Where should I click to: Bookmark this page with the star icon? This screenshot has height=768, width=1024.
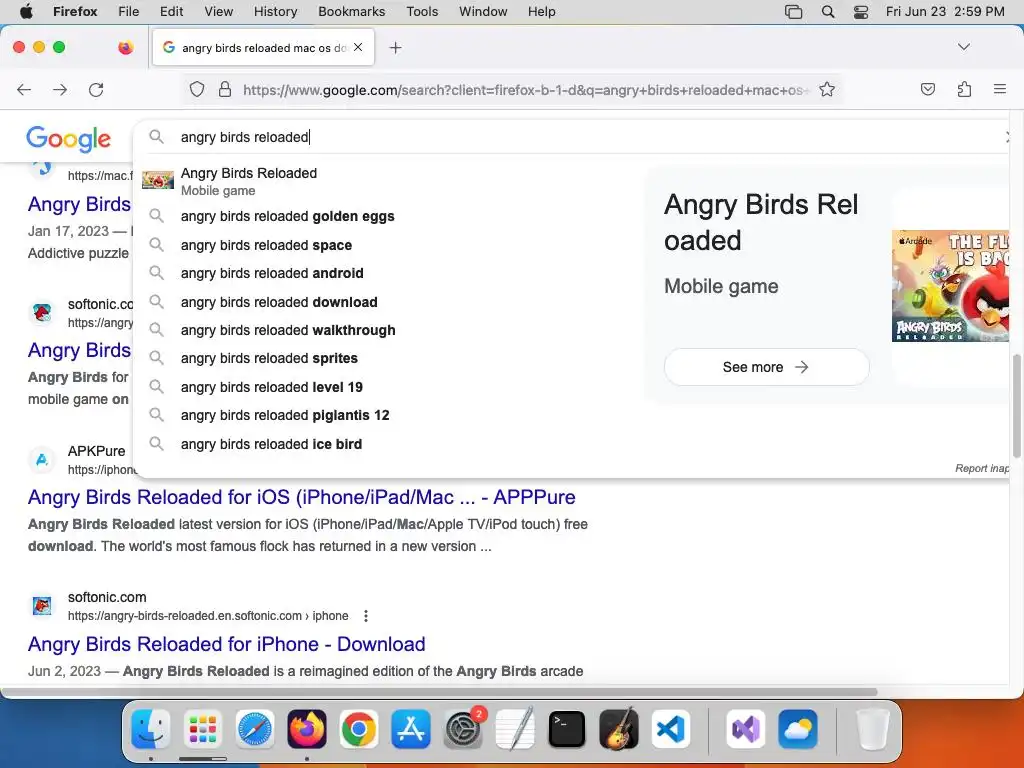coord(827,89)
